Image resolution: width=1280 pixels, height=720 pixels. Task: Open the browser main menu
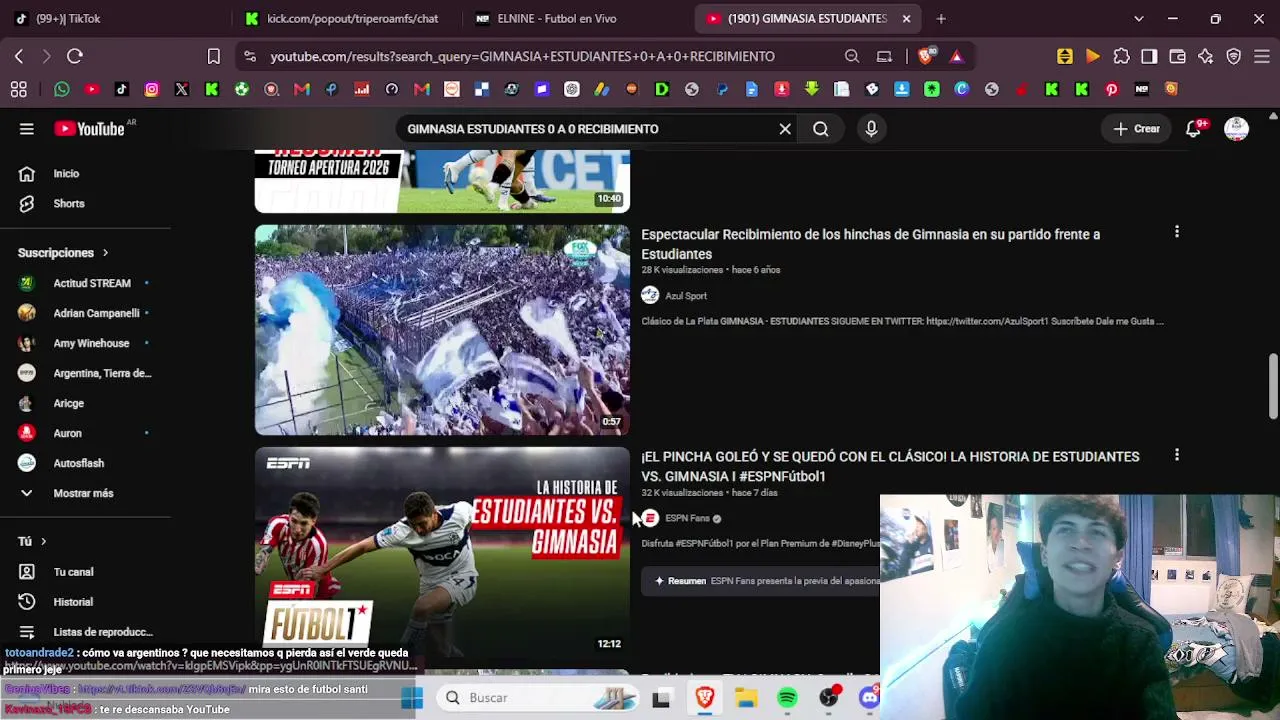tap(1261, 56)
